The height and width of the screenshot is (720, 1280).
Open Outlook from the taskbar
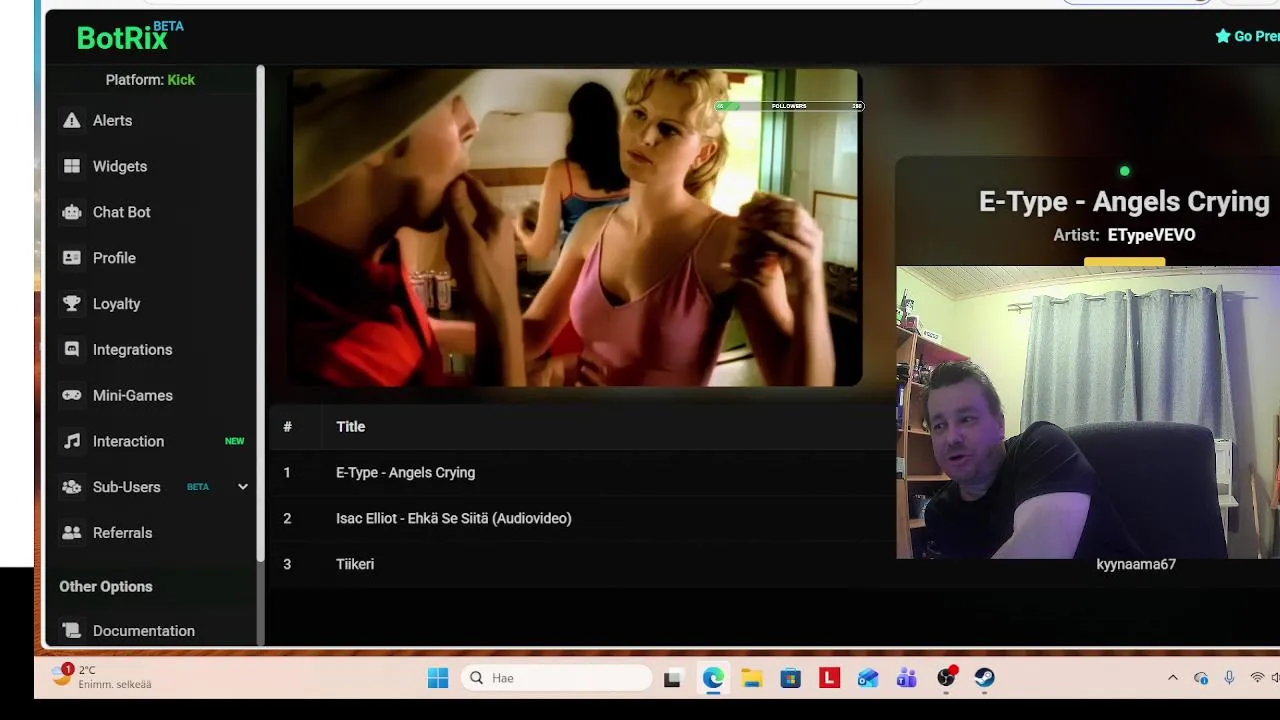pyautogui.click(x=868, y=678)
